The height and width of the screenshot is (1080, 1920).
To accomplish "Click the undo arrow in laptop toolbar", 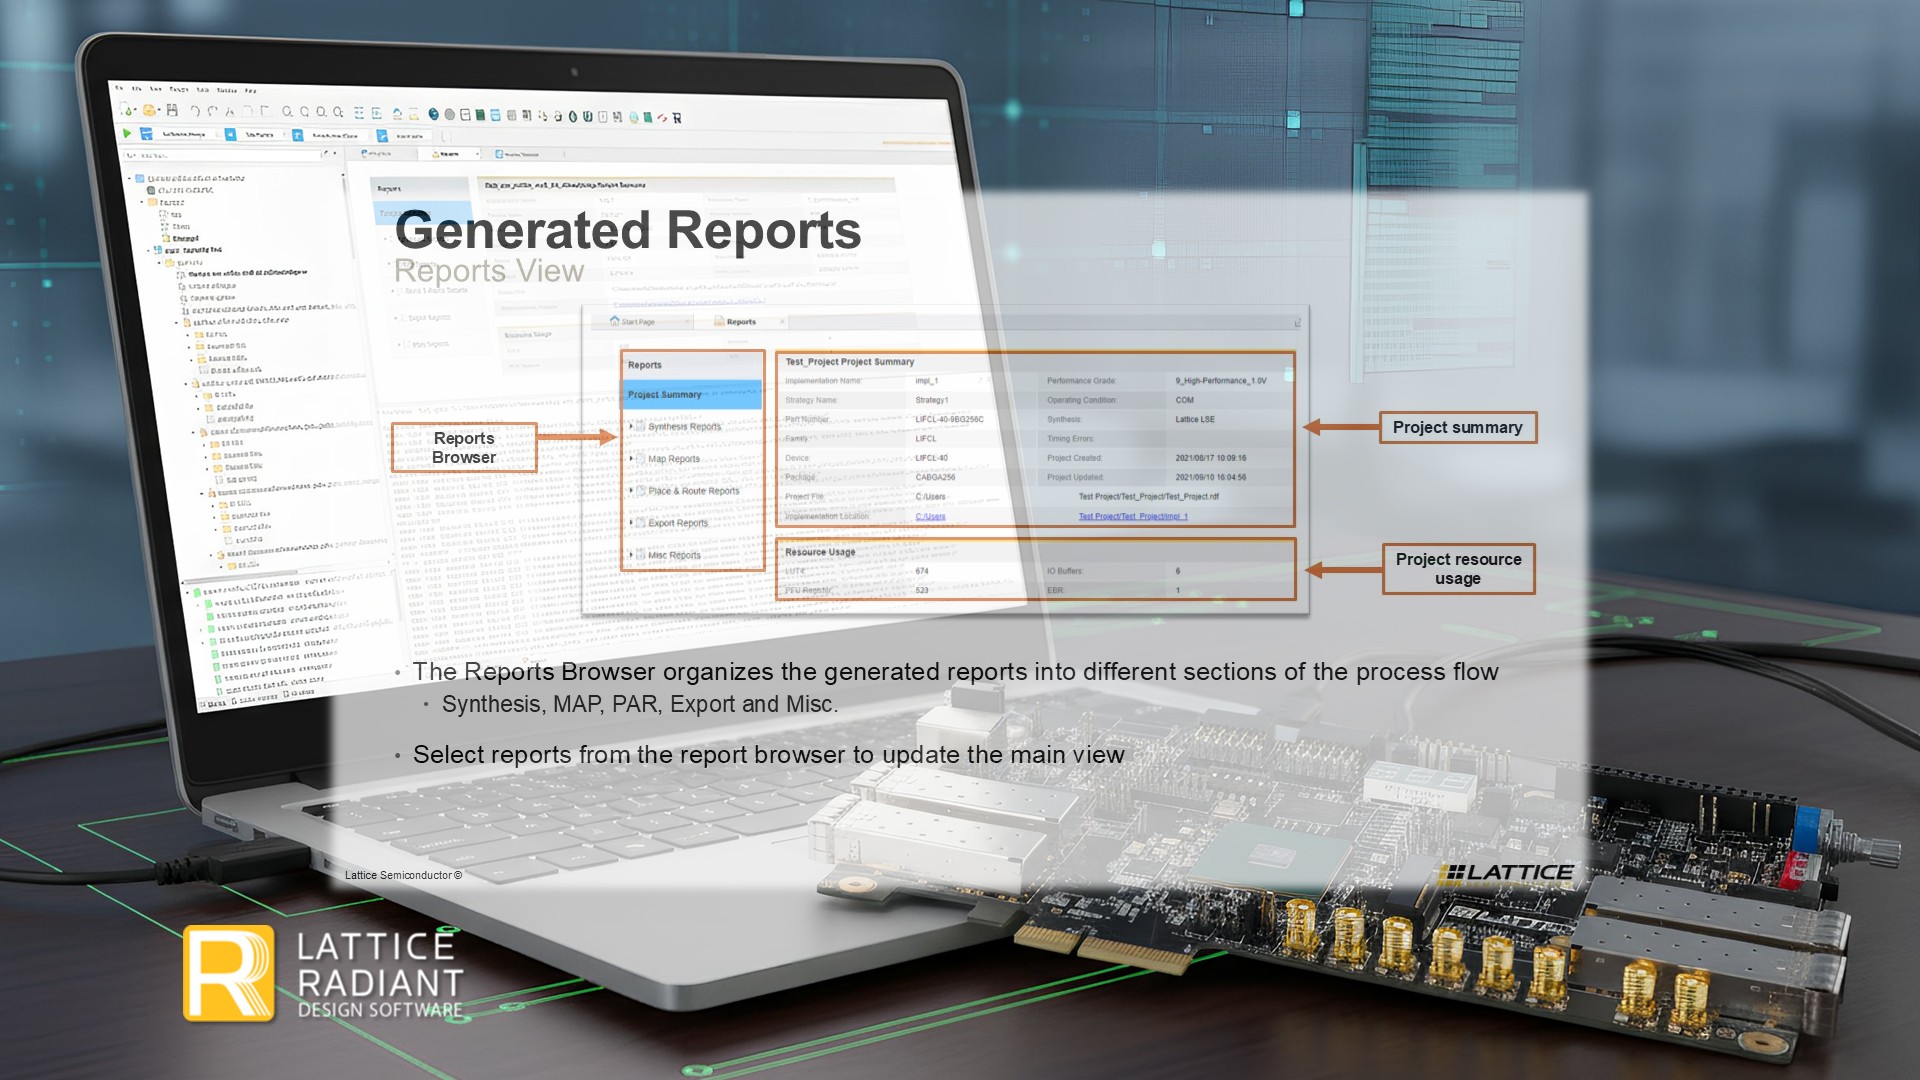I will pyautogui.click(x=195, y=111).
